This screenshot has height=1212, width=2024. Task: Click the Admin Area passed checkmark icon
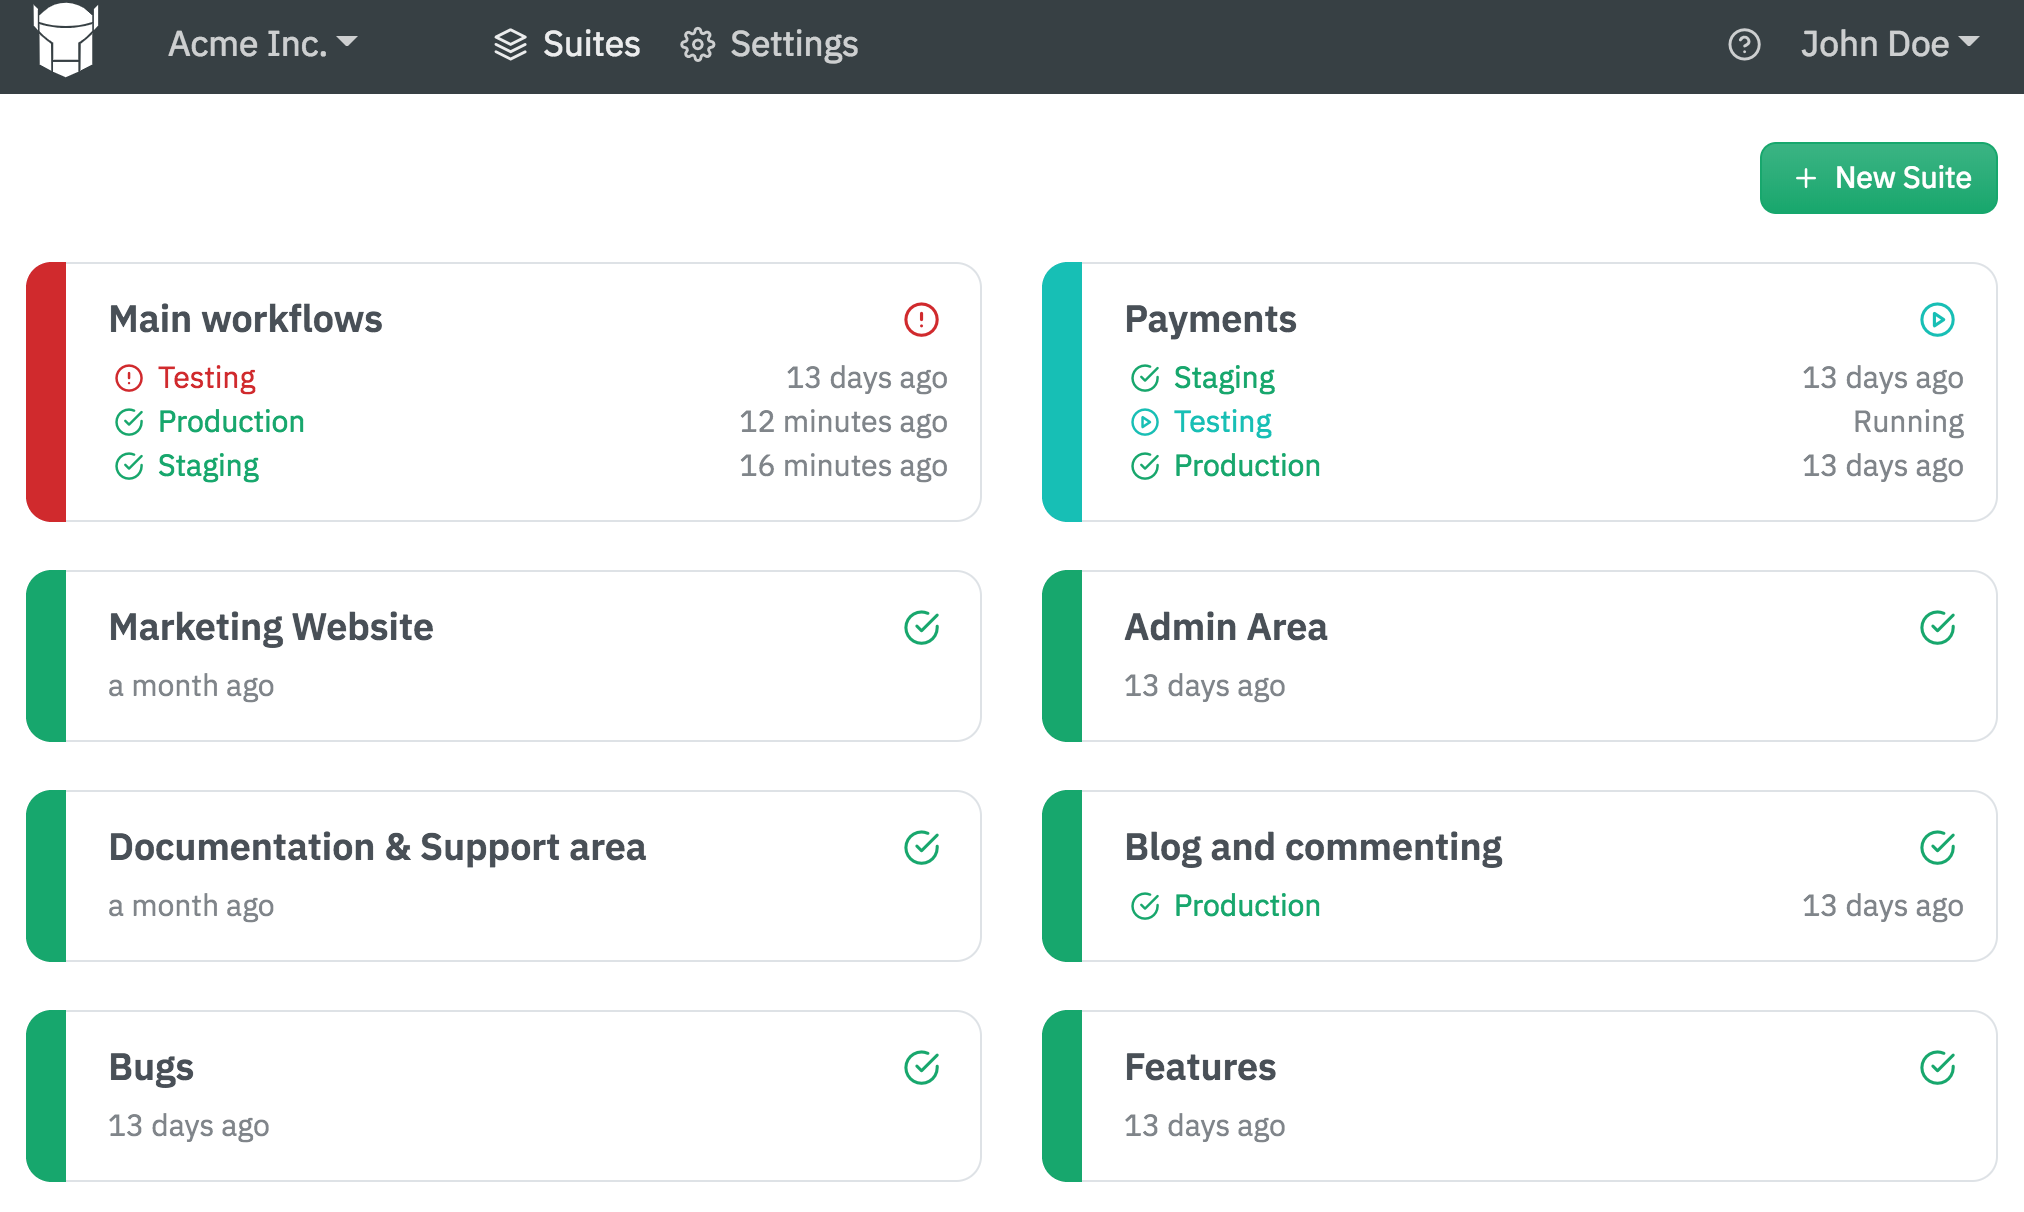click(x=1937, y=628)
